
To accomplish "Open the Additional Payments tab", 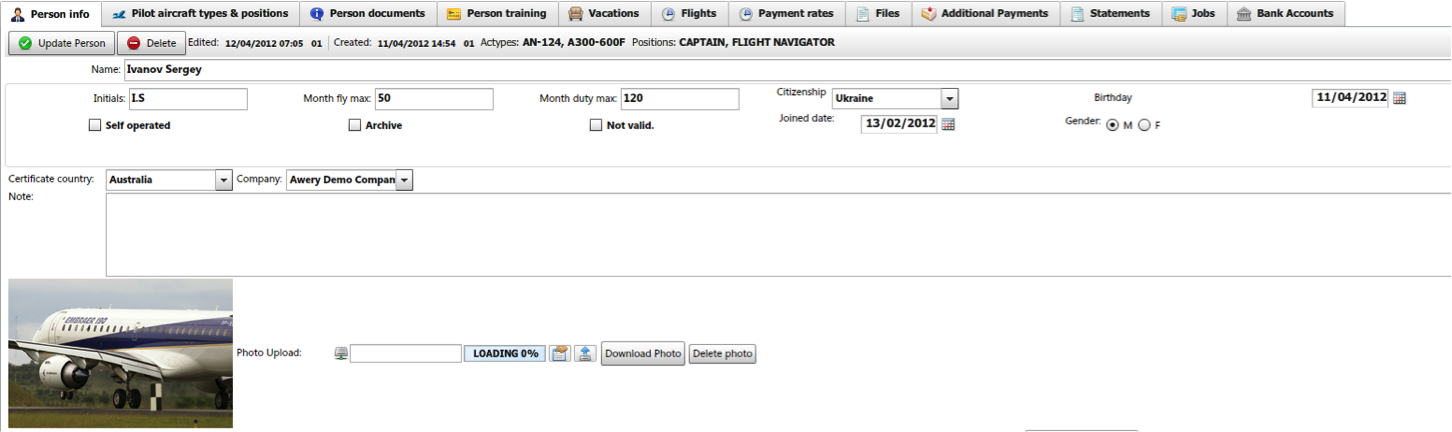I will pyautogui.click(x=985, y=14).
